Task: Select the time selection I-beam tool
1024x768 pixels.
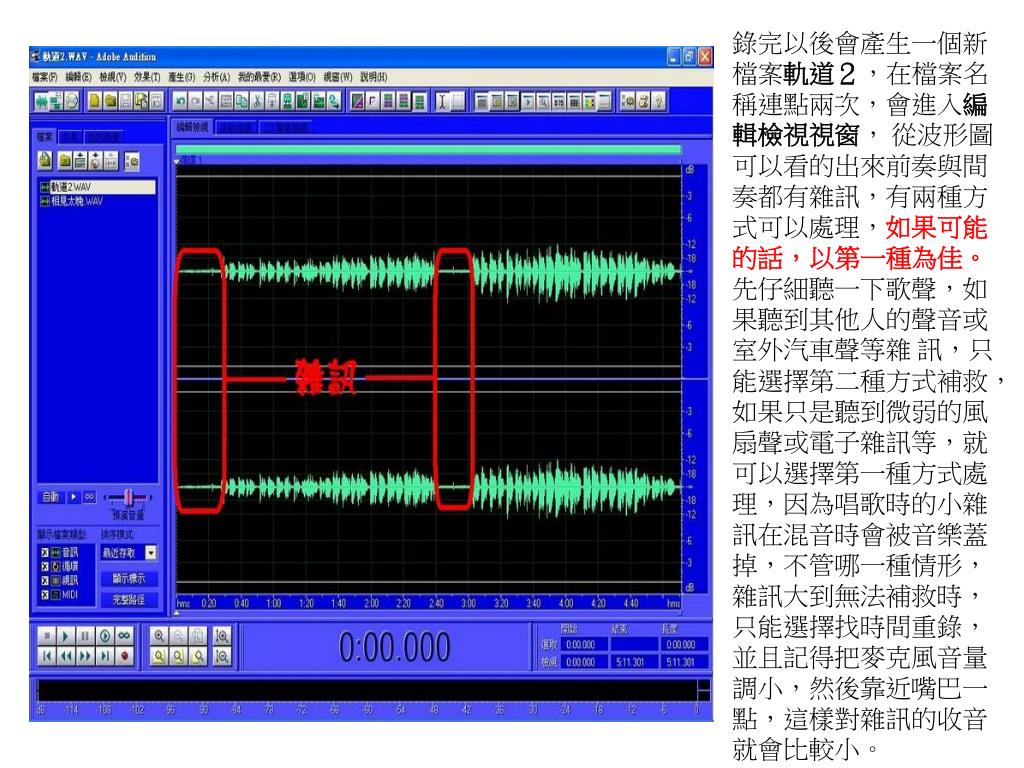Action: pyautogui.click(x=442, y=101)
